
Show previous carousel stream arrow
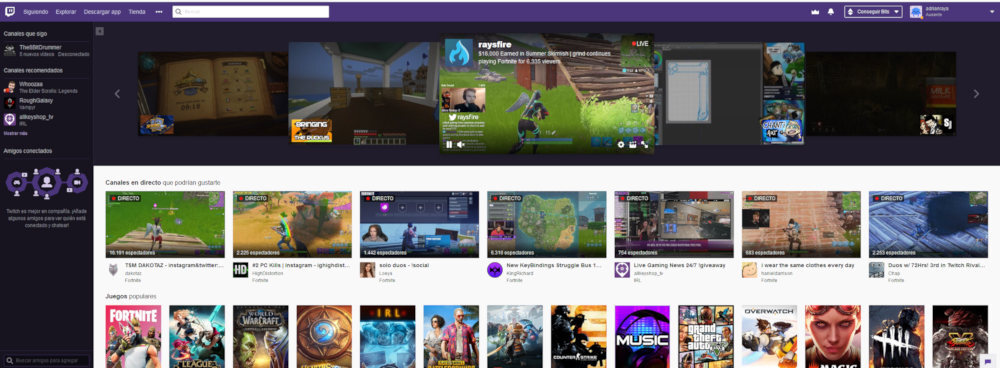(x=117, y=94)
